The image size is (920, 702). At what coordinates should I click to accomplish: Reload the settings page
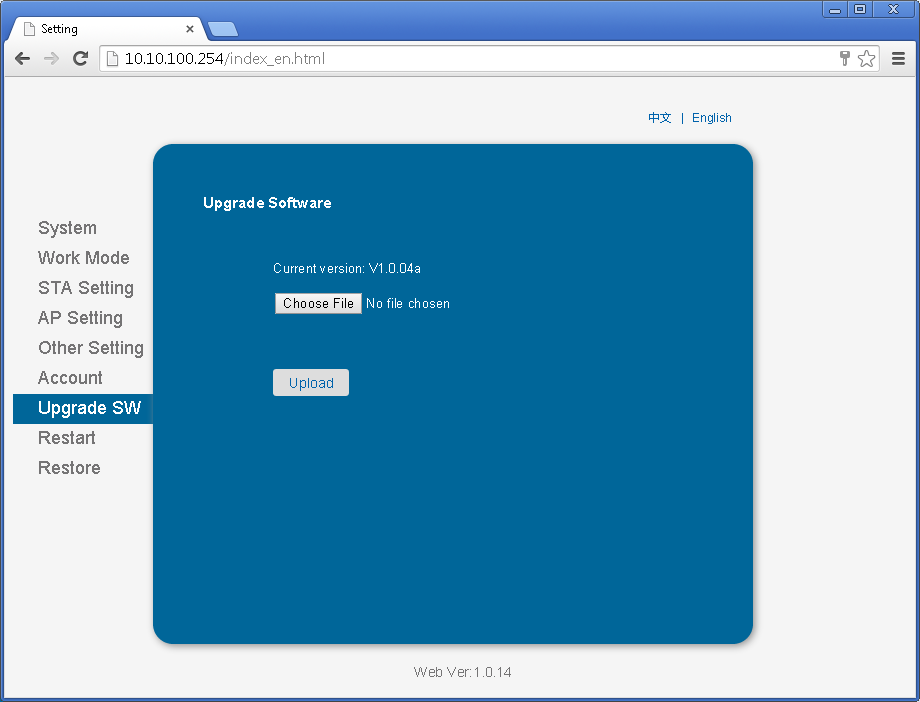tap(80, 59)
